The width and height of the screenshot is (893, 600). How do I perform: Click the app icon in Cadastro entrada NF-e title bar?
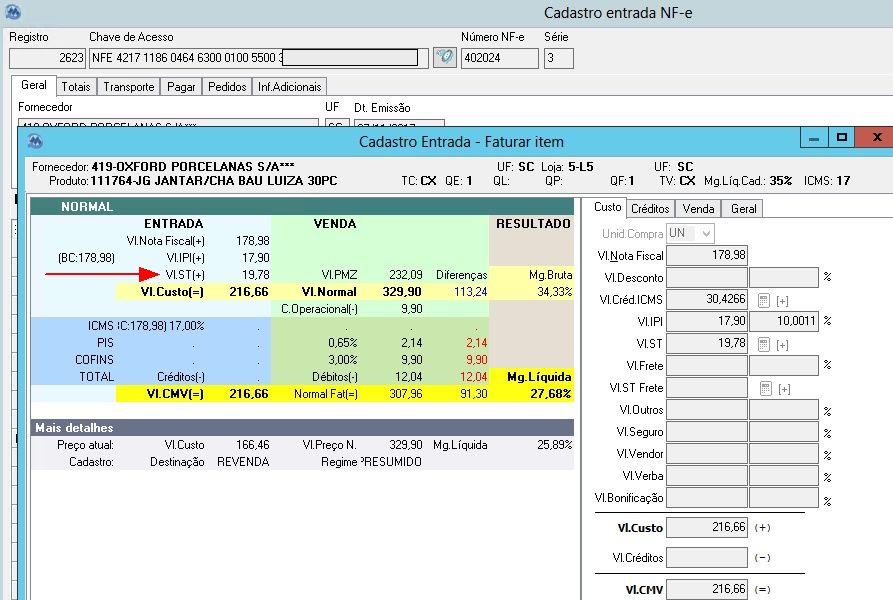coord(13,12)
